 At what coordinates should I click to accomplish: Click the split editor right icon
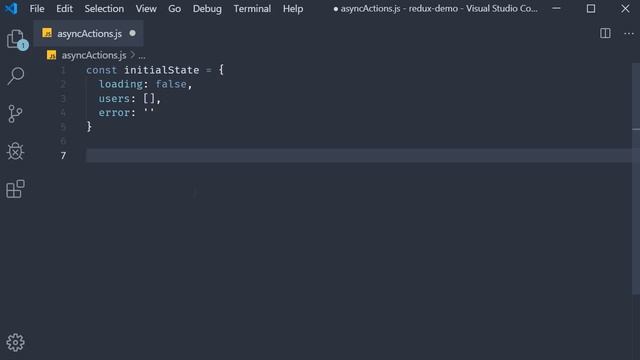point(605,33)
